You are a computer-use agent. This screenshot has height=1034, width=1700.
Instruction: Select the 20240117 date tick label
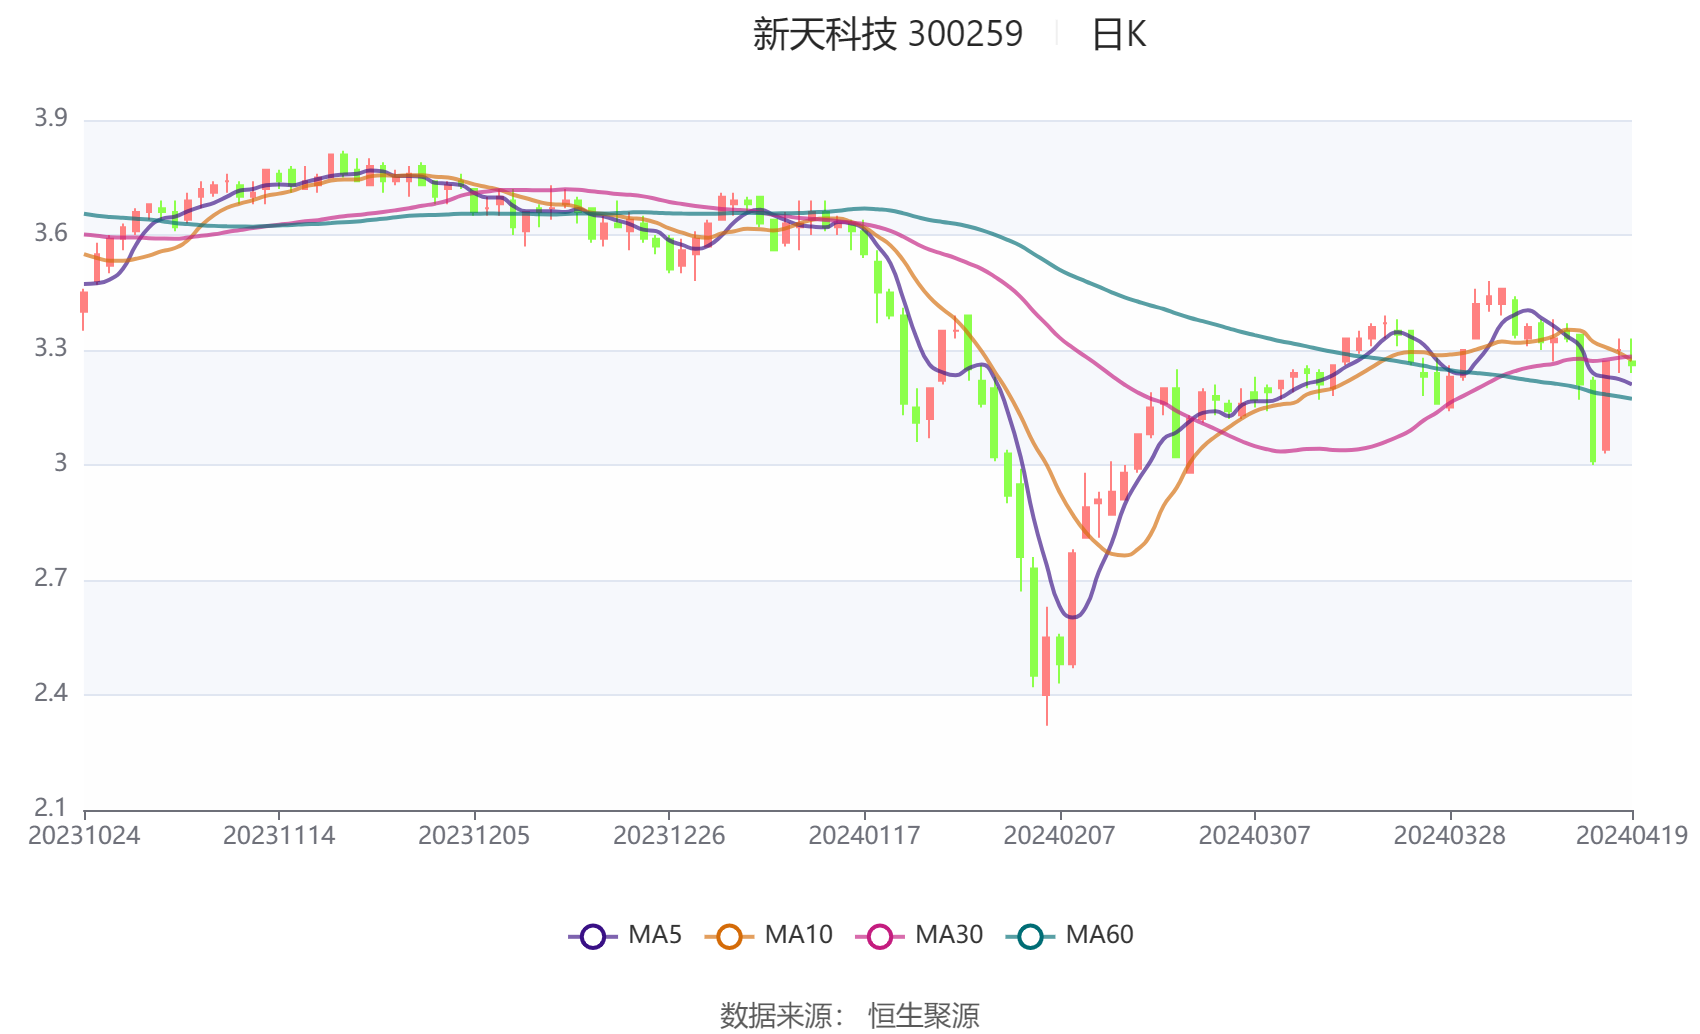pos(864,836)
